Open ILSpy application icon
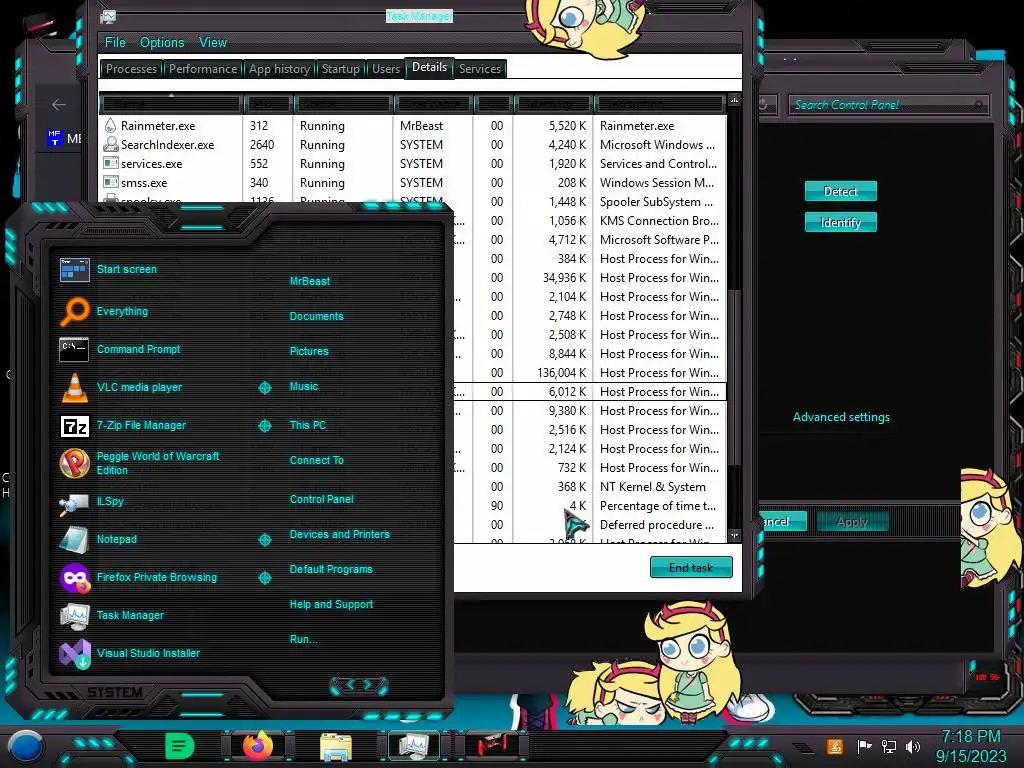The width and height of the screenshot is (1024, 768). click(x=74, y=504)
